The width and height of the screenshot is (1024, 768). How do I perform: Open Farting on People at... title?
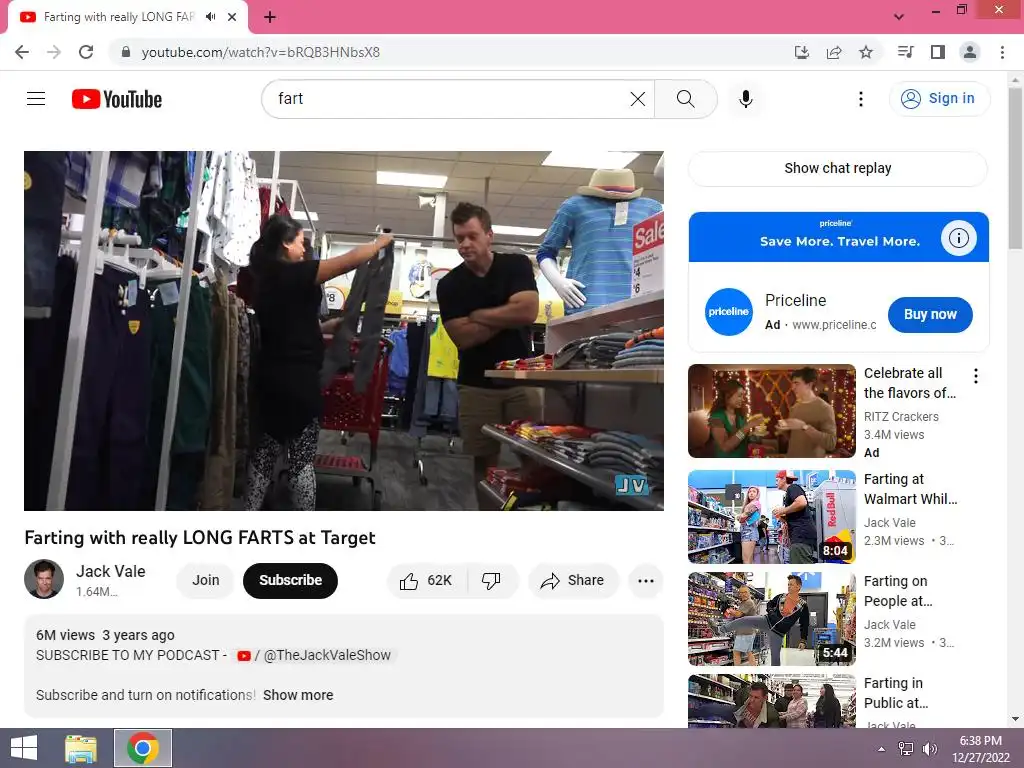898,591
